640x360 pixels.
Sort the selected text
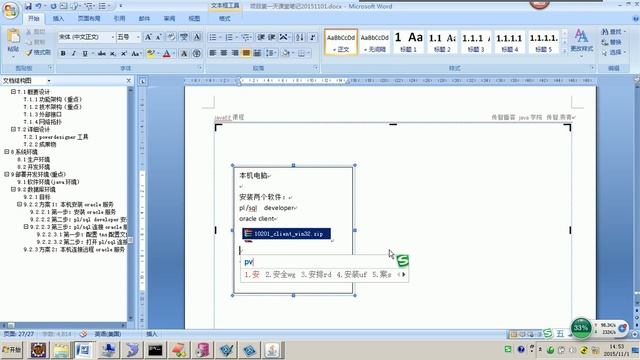(300, 37)
